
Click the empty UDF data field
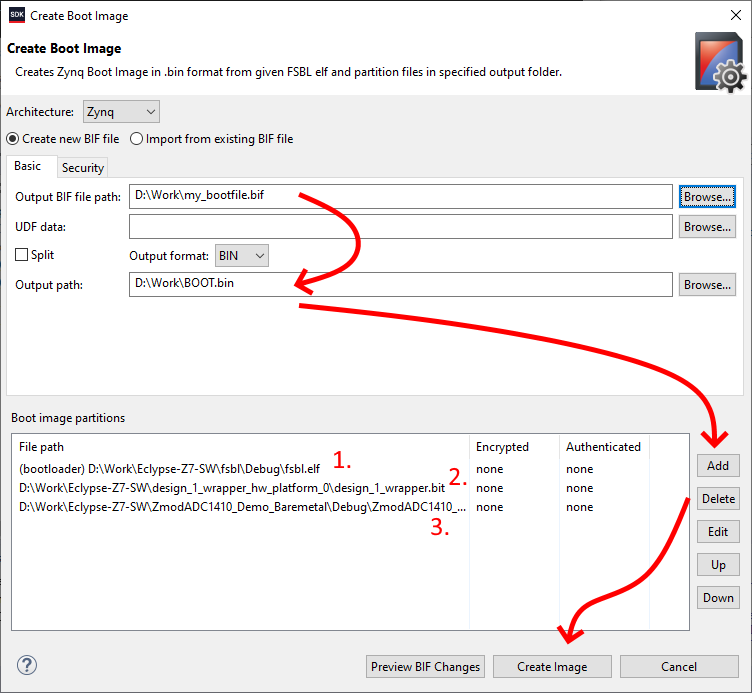coord(400,226)
